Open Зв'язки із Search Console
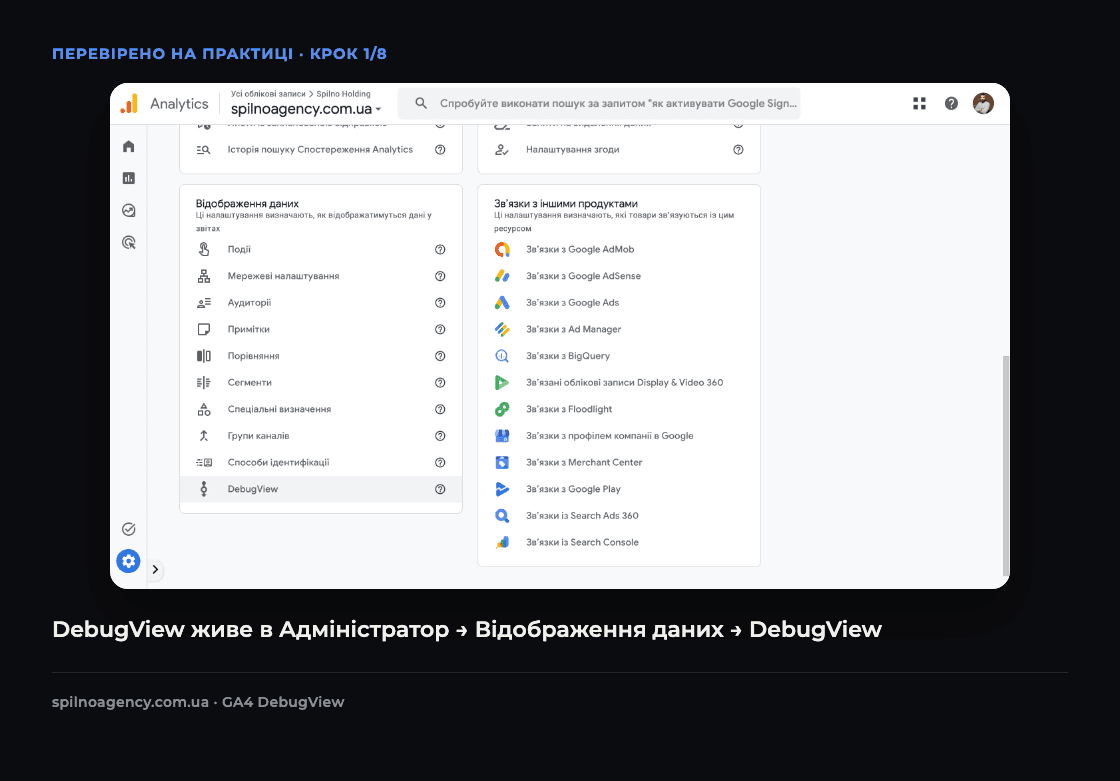Image resolution: width=1120 pixels, height=781 pixels. tap(619, 542)
